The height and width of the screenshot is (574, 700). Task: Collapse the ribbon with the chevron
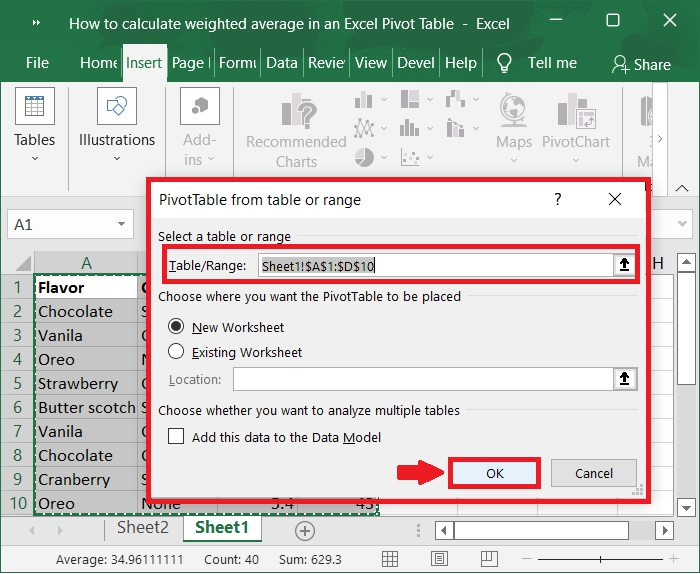point(682,188)
